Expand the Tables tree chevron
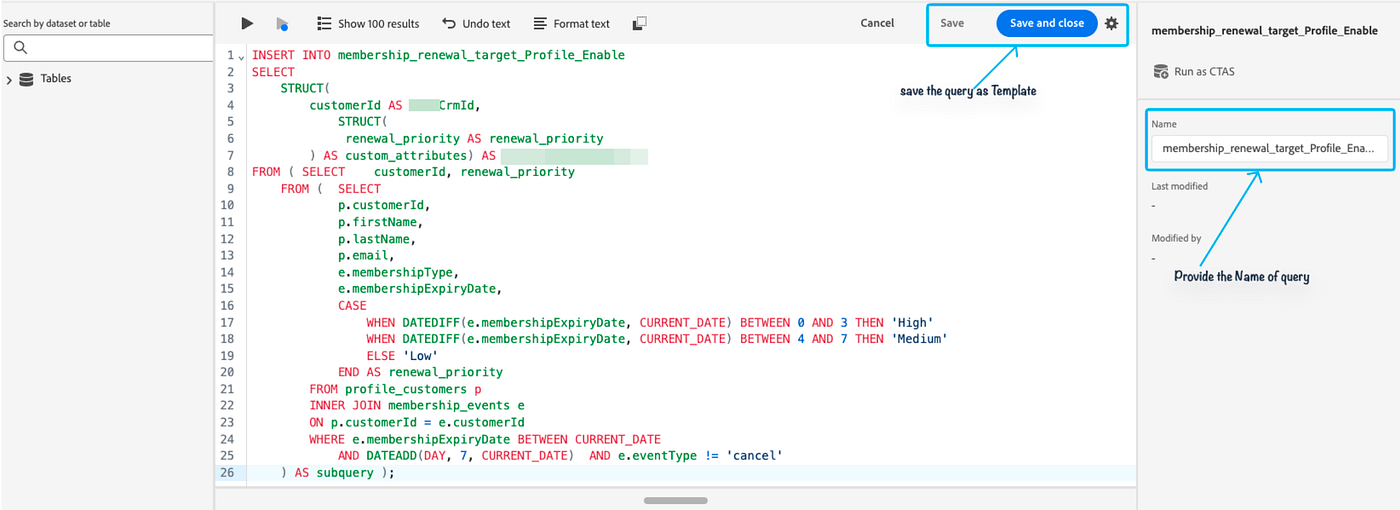 pyautogui.click(x=9, y=79)
